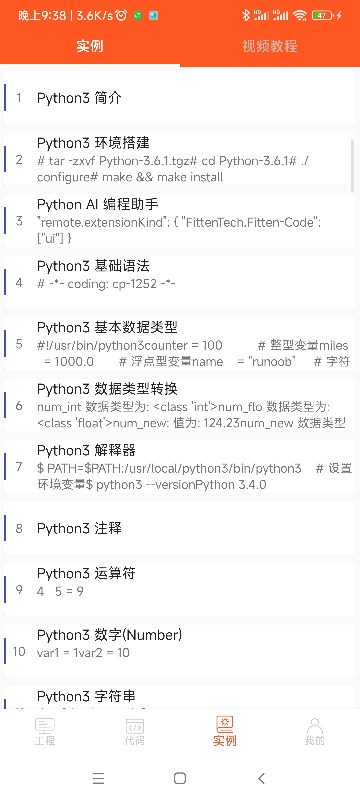Open lesson Python3 注释
The image size is (360, 795).
179,528
